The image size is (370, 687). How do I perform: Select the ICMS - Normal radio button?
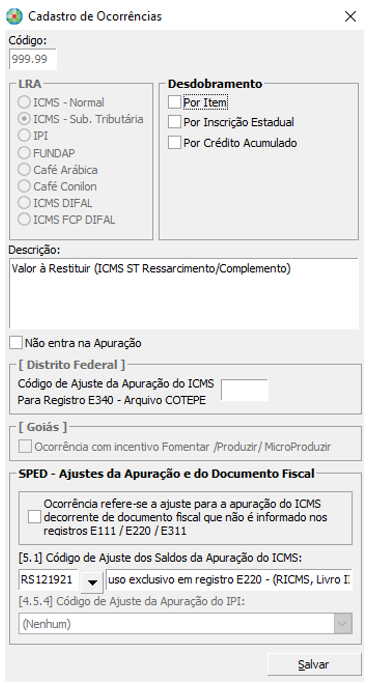pyautogui.click(x=24, y=103)
